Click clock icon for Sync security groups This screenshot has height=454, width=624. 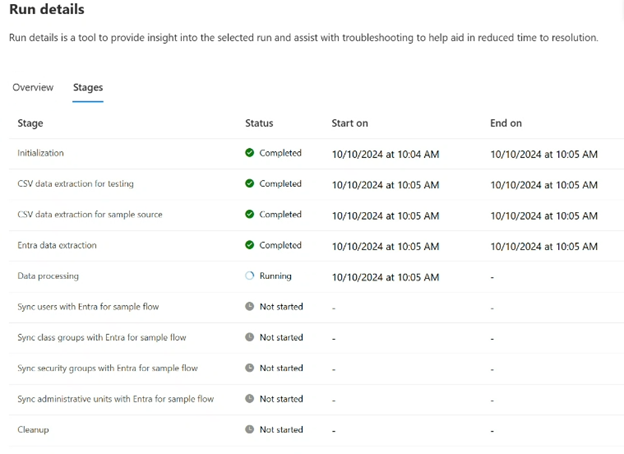[250, 368]
